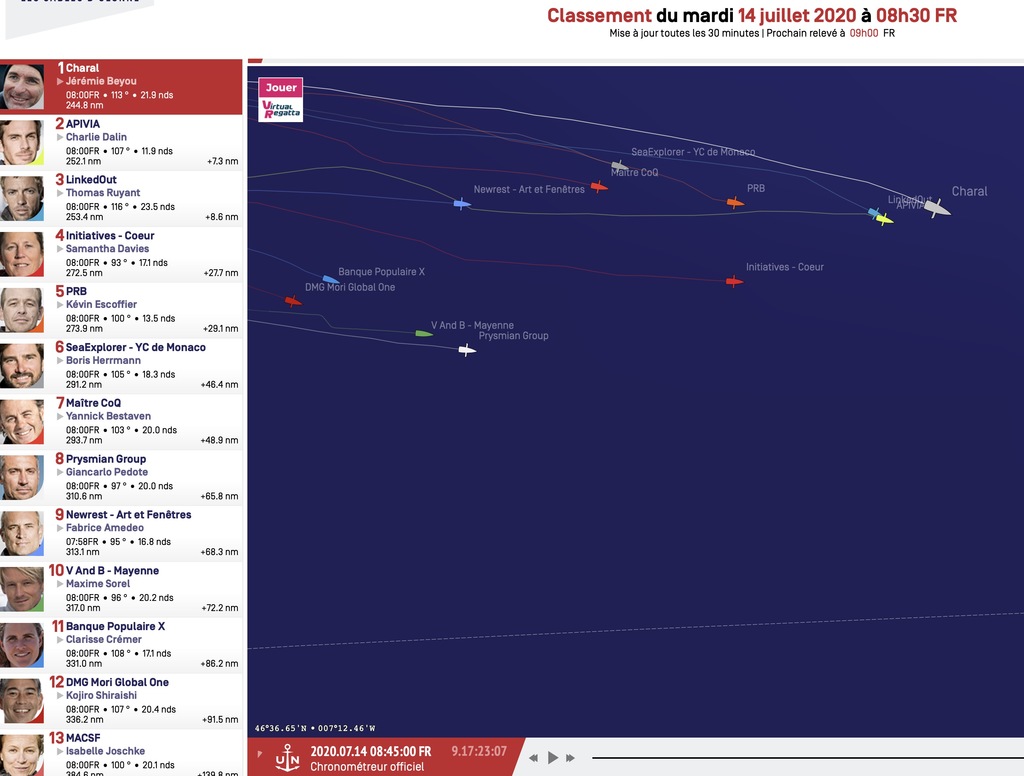Click the race elapsed time 9.17:23:07
This screenshot has width=1024, height=776.
479,751
